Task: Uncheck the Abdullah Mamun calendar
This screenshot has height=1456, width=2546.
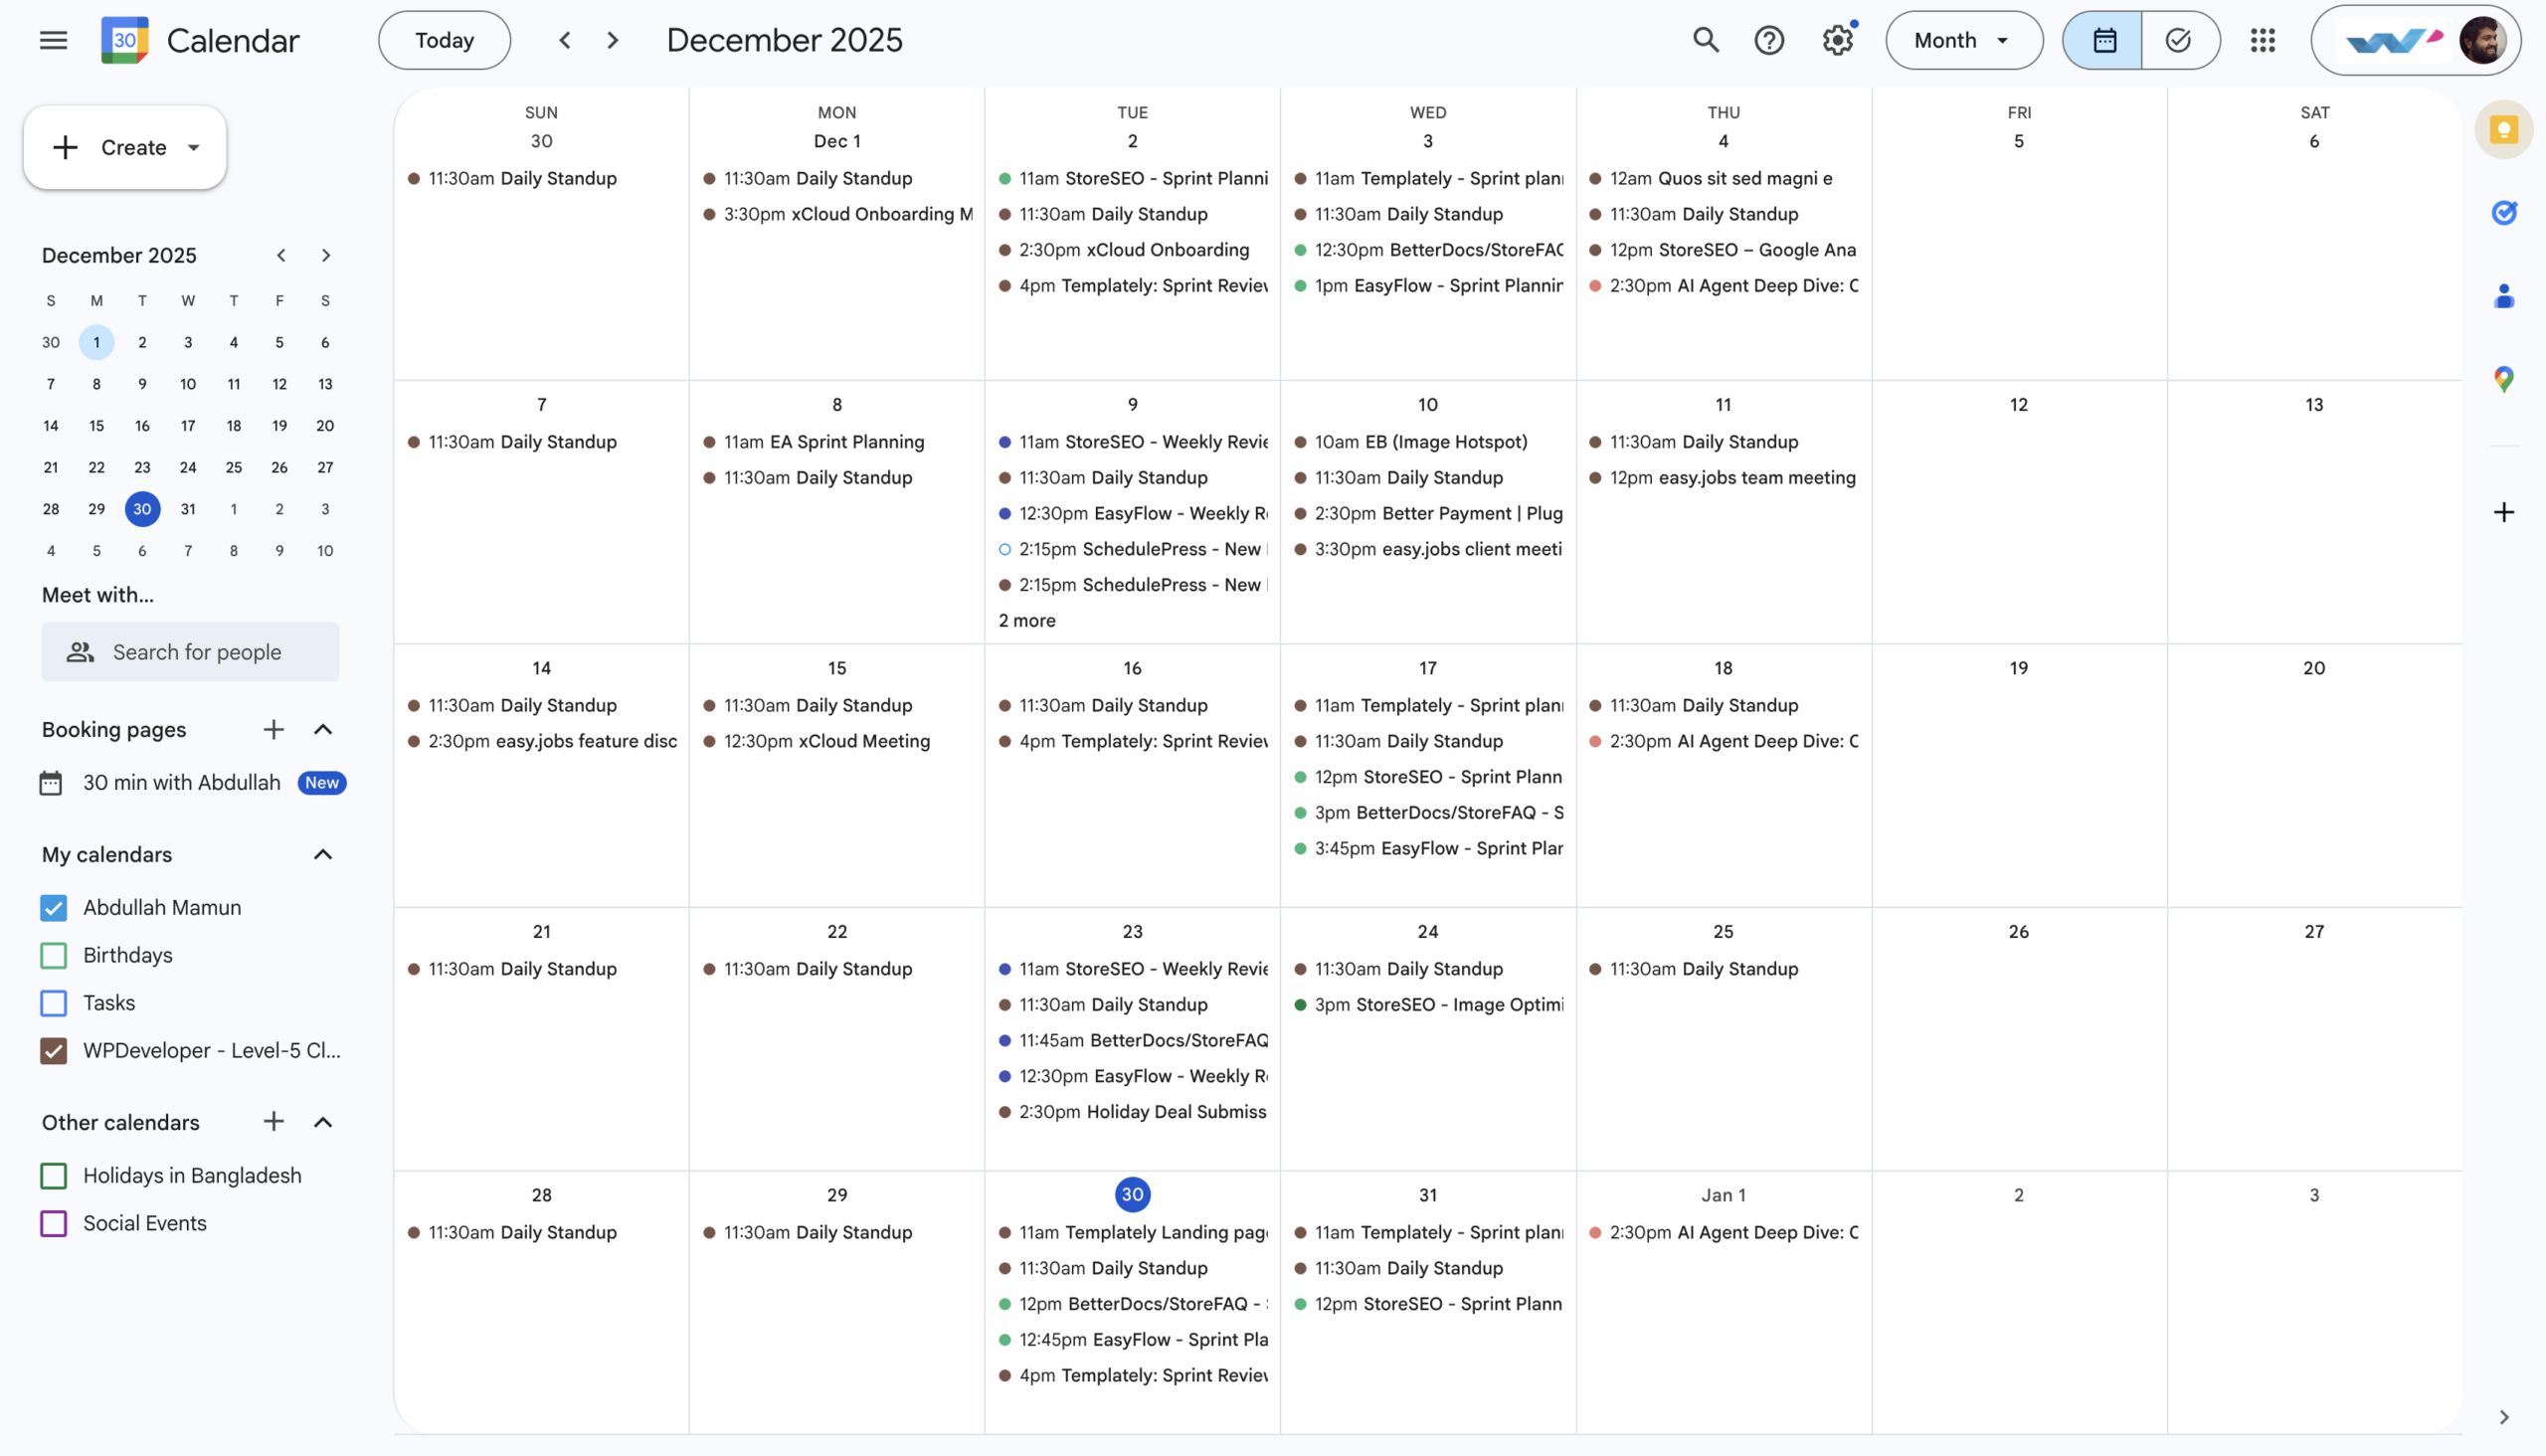Action: coord(53,907)
